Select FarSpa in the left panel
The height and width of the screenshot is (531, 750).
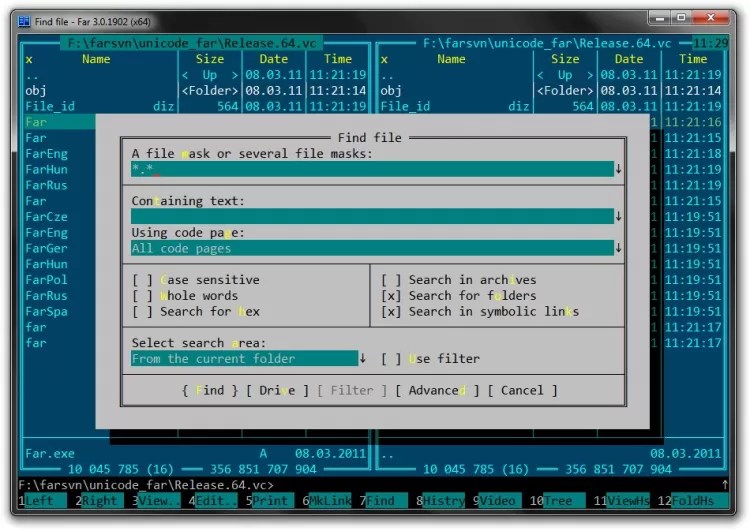click(46, 311)
